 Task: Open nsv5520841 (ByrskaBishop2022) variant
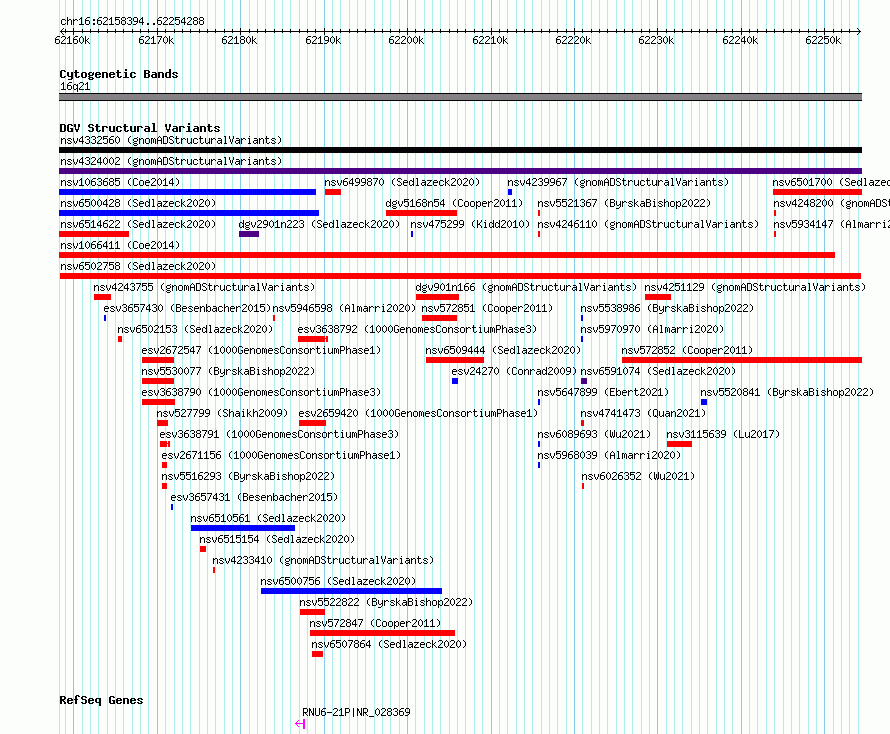tap(787, 392)
